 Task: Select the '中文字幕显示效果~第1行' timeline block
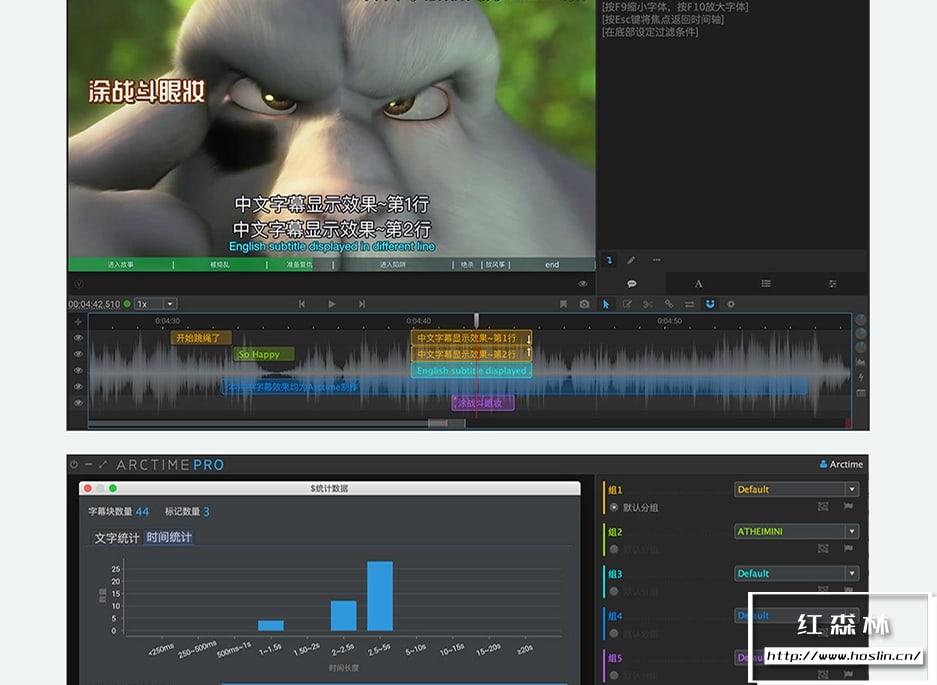471,338
